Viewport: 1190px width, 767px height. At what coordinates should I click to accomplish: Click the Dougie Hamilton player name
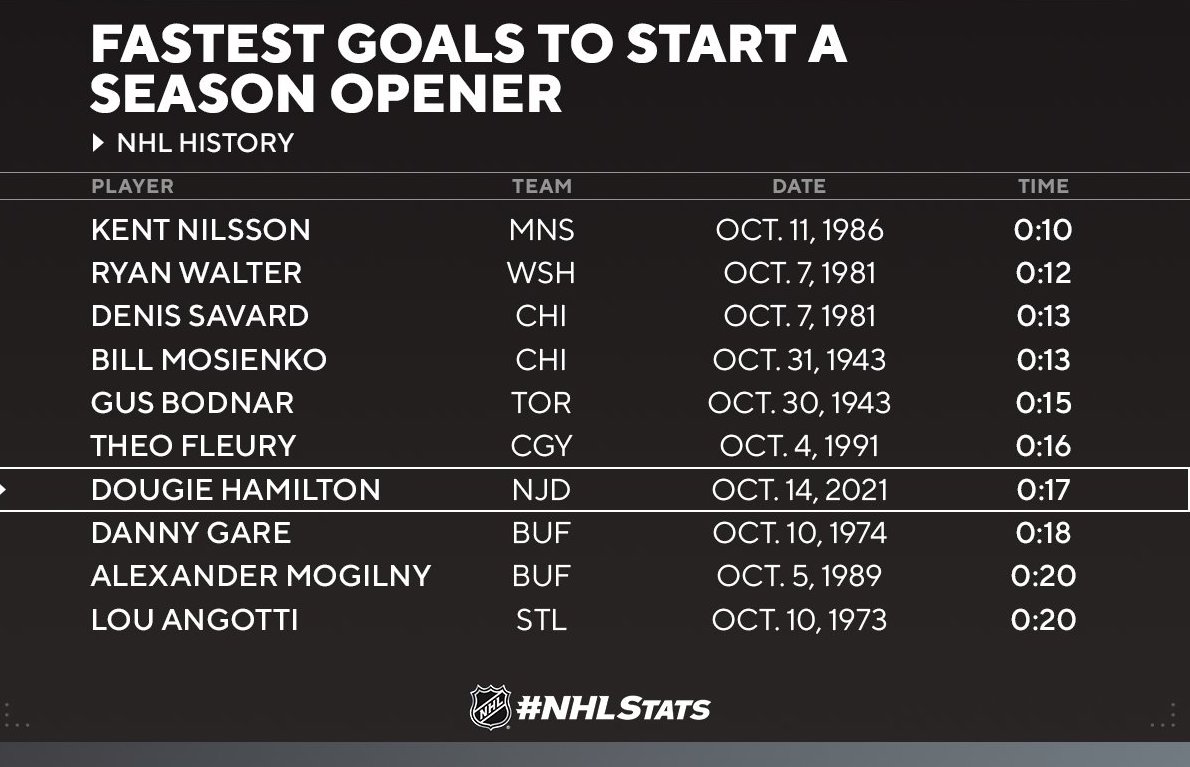tap(235, 490)
